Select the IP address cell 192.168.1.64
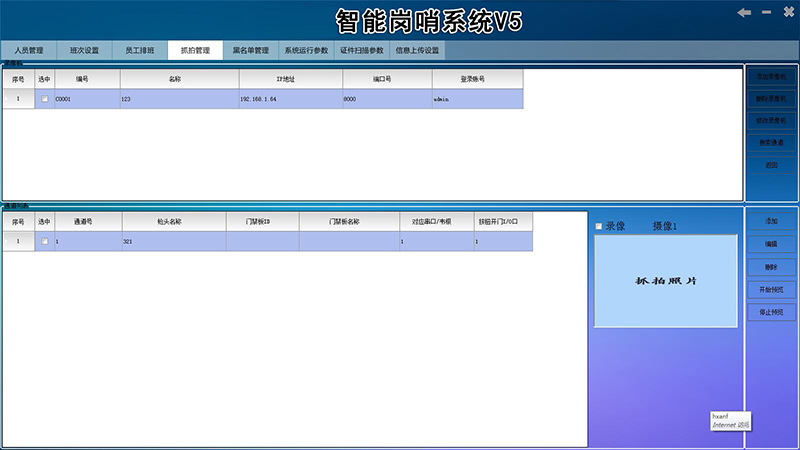Screen dimensions: 800x450 click(290, 99)
